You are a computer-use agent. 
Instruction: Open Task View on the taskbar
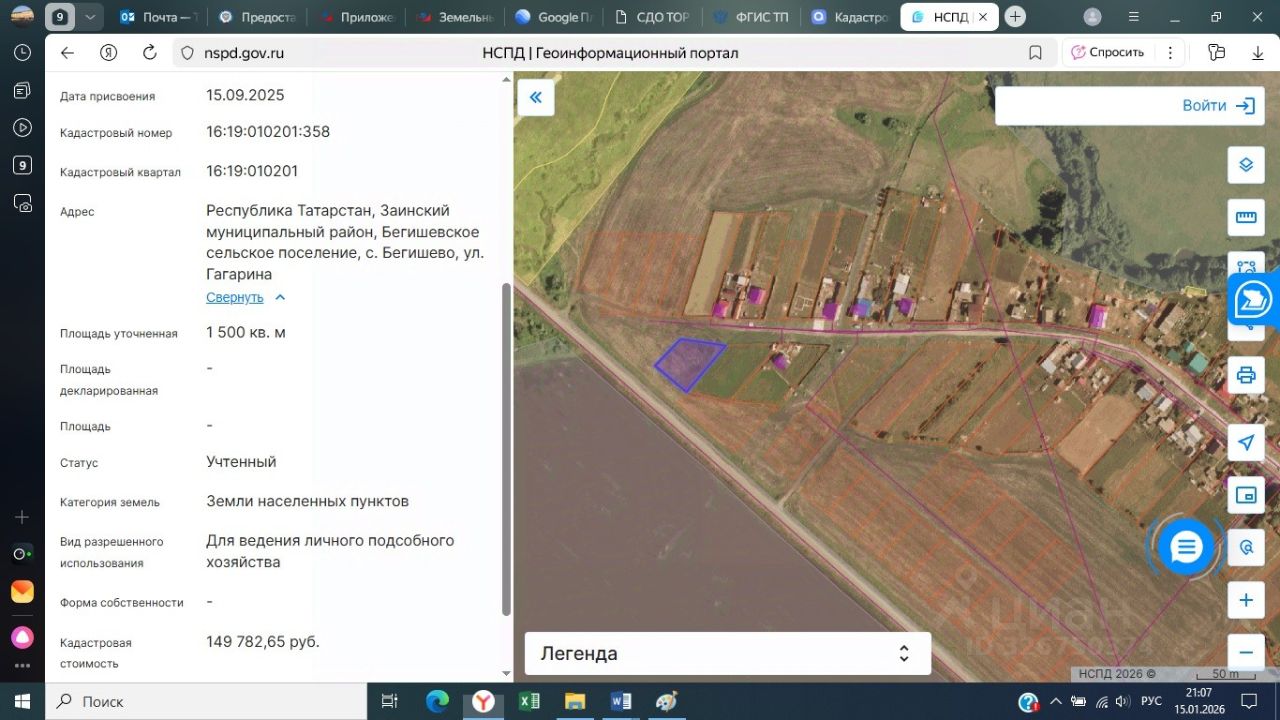[390, 701]
